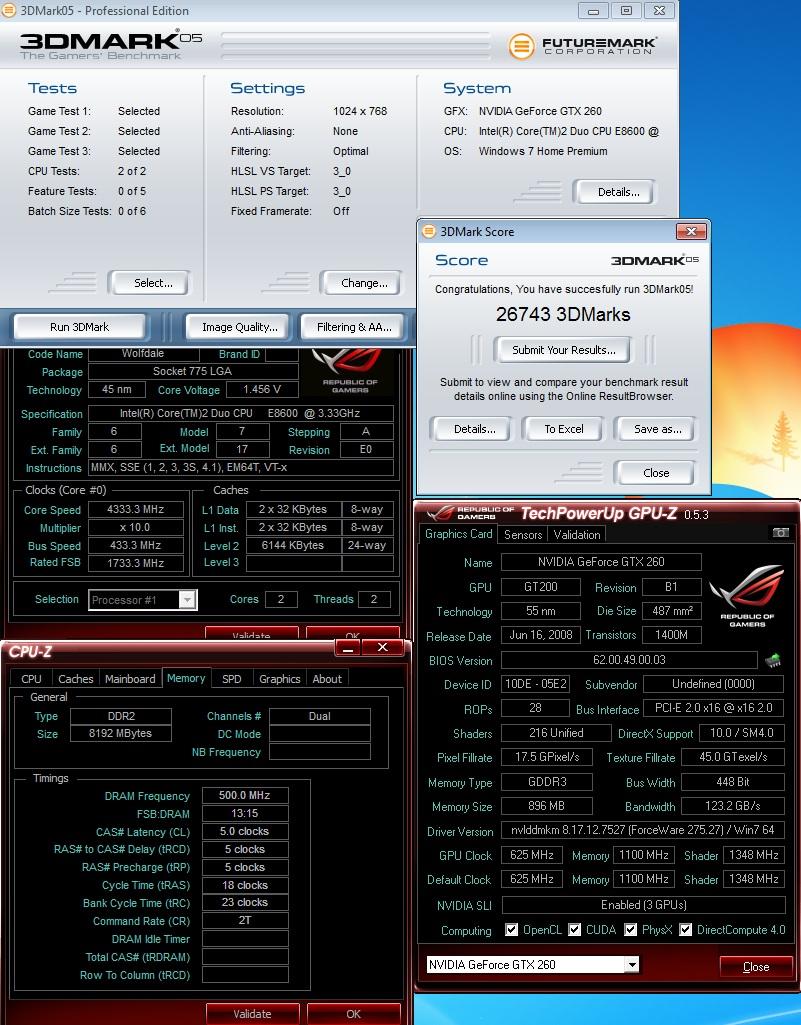801x1025 pixels.
Task: Click Run 3DMark button
Action: pos(80,327)
